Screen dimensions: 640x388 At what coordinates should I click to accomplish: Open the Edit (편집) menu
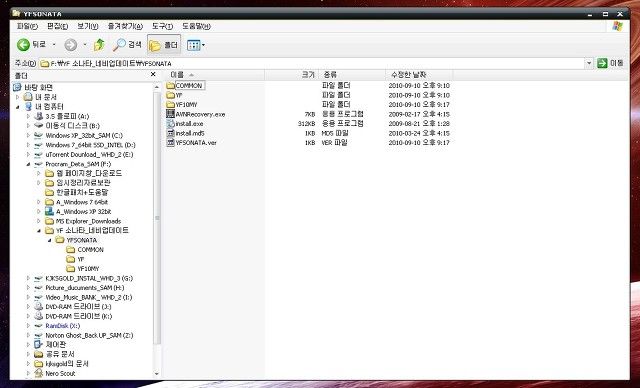pyautogui.click(x=57, y=26)
